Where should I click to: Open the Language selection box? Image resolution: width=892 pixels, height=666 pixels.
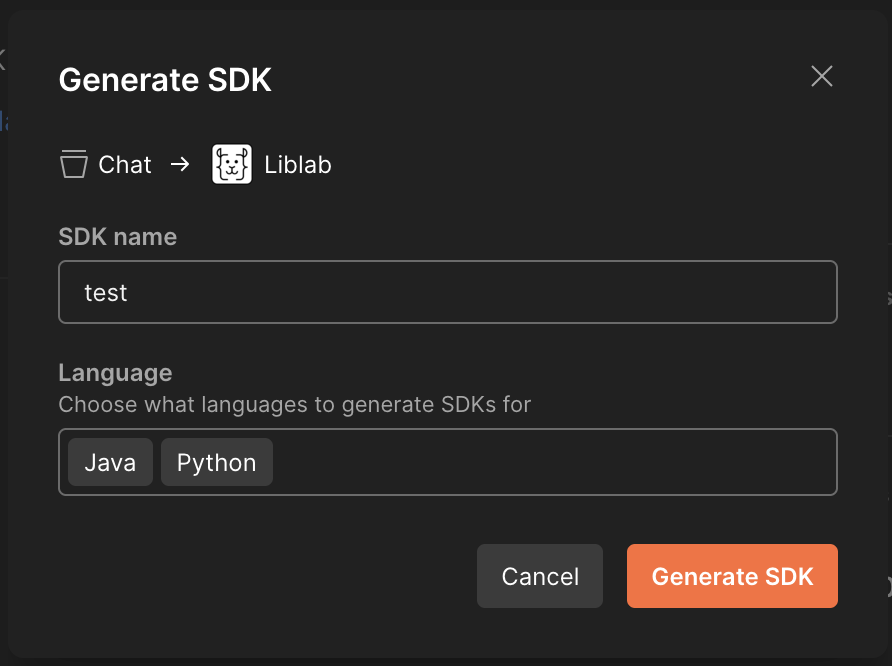(550, 462)
